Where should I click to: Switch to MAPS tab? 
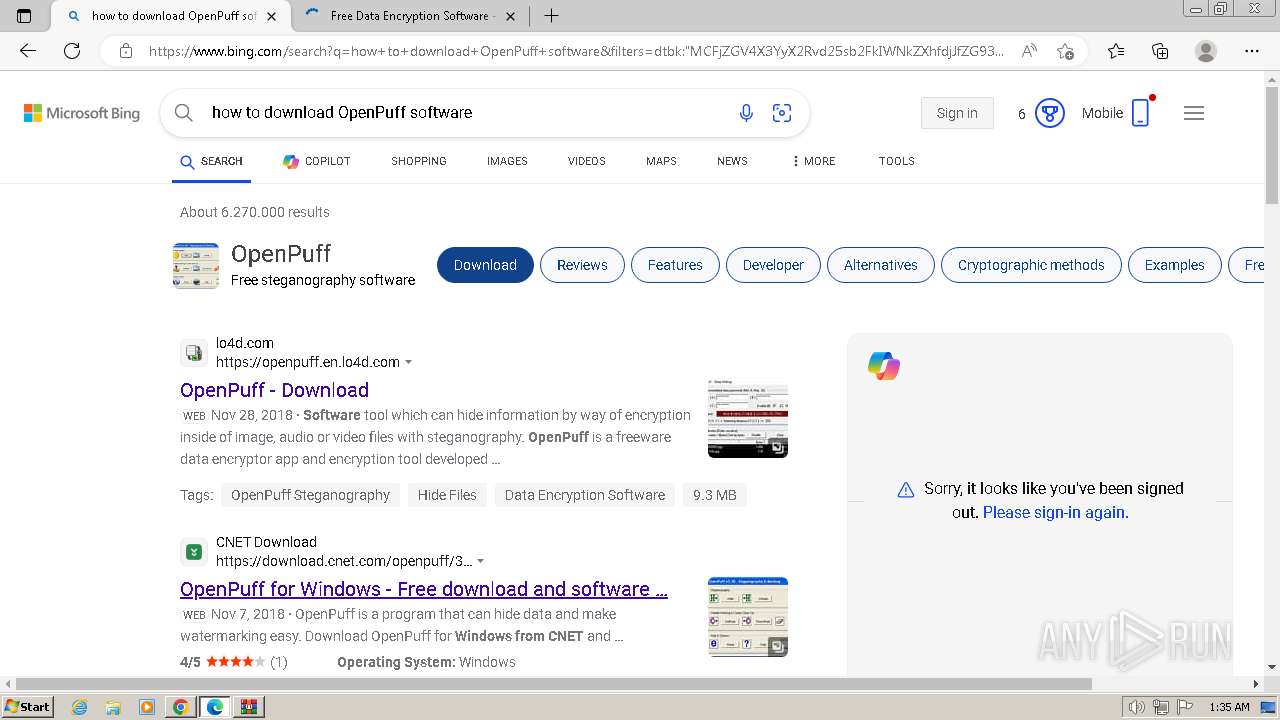coord(661,161)
